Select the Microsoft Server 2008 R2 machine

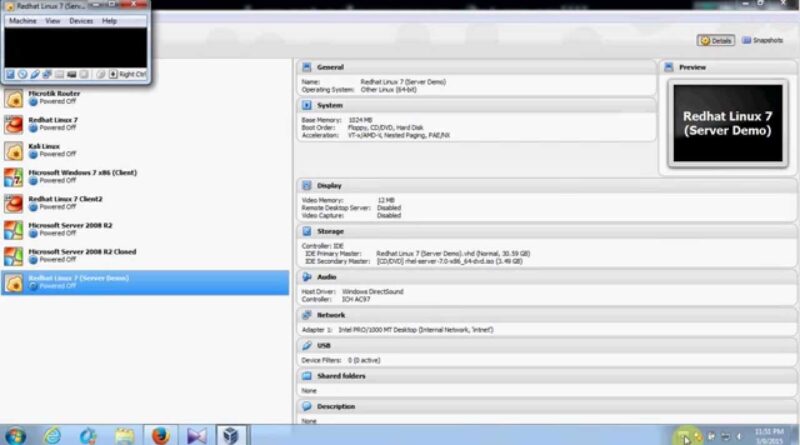pyautogui.click(x=145, y=230)
